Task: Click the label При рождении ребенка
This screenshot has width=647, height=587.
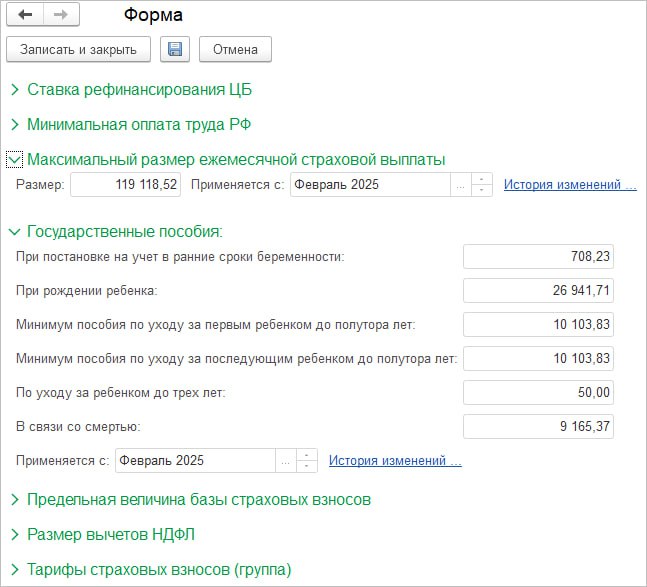Action: [x=87, y=291]
